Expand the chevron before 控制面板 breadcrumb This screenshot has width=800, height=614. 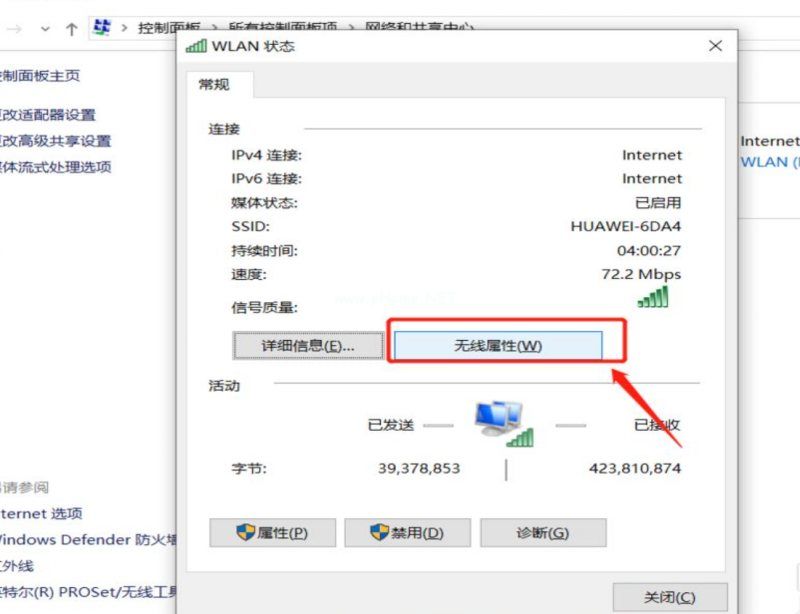click(124, 28)
